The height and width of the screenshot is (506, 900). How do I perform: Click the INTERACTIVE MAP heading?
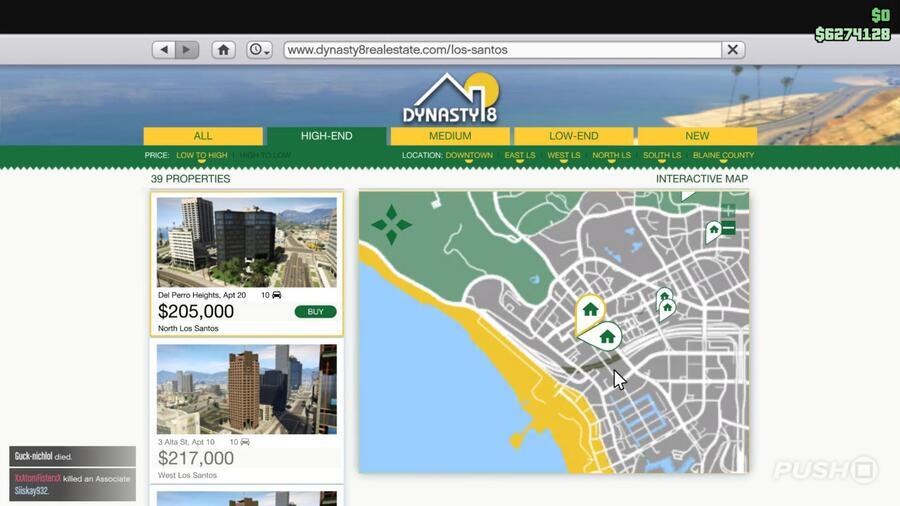tap(701, 179)
